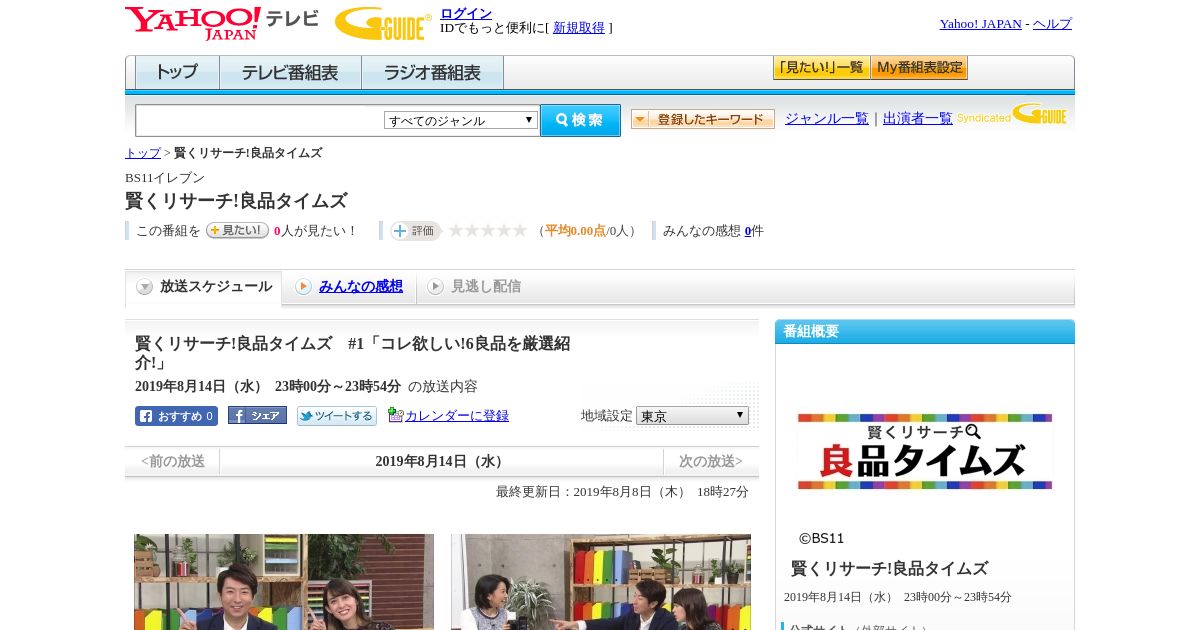Click the 2019年8月14日（水） date heading
The image size is (1200, 630).
[442, 462]
